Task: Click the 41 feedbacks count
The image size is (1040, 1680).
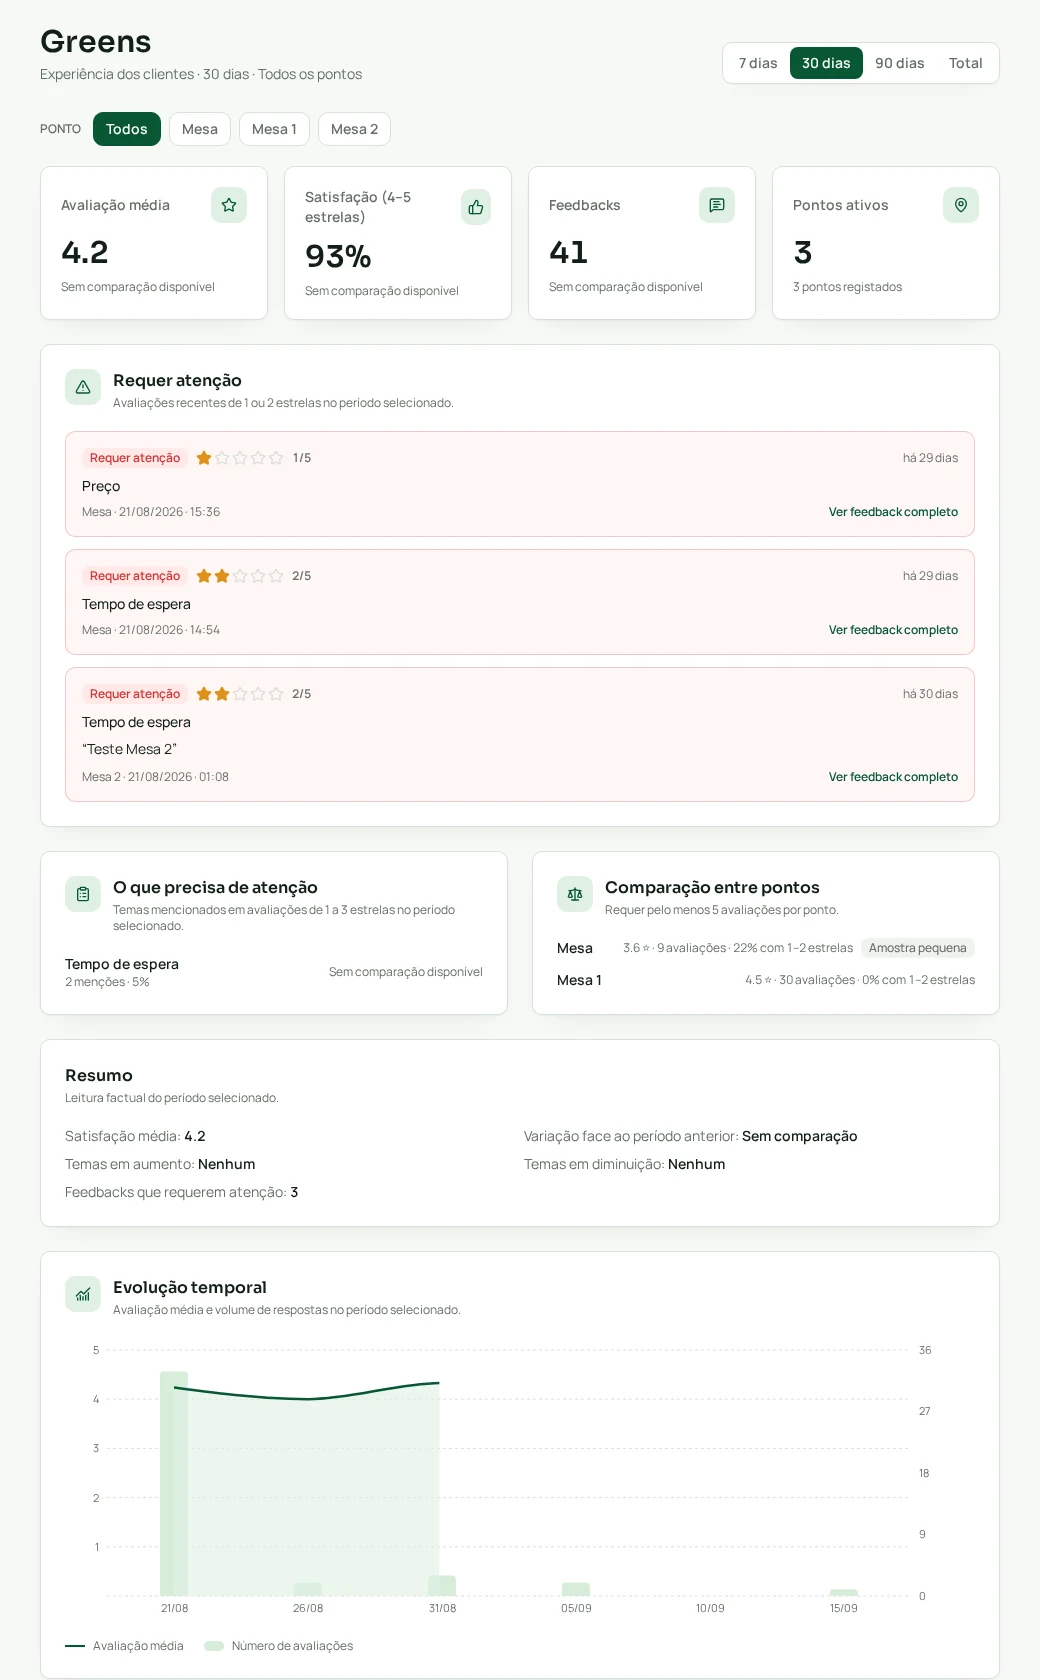Action: tap(568, 252)
